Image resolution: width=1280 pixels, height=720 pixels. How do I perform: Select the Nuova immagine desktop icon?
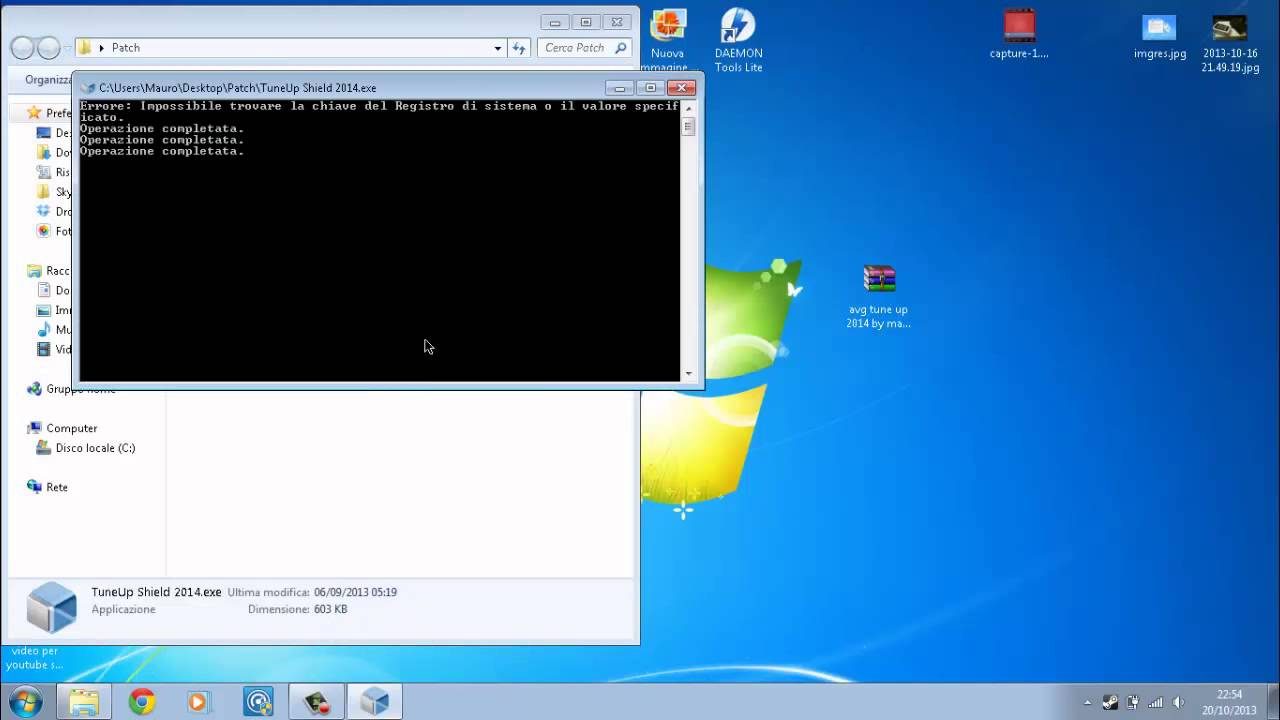click(667, 40)
